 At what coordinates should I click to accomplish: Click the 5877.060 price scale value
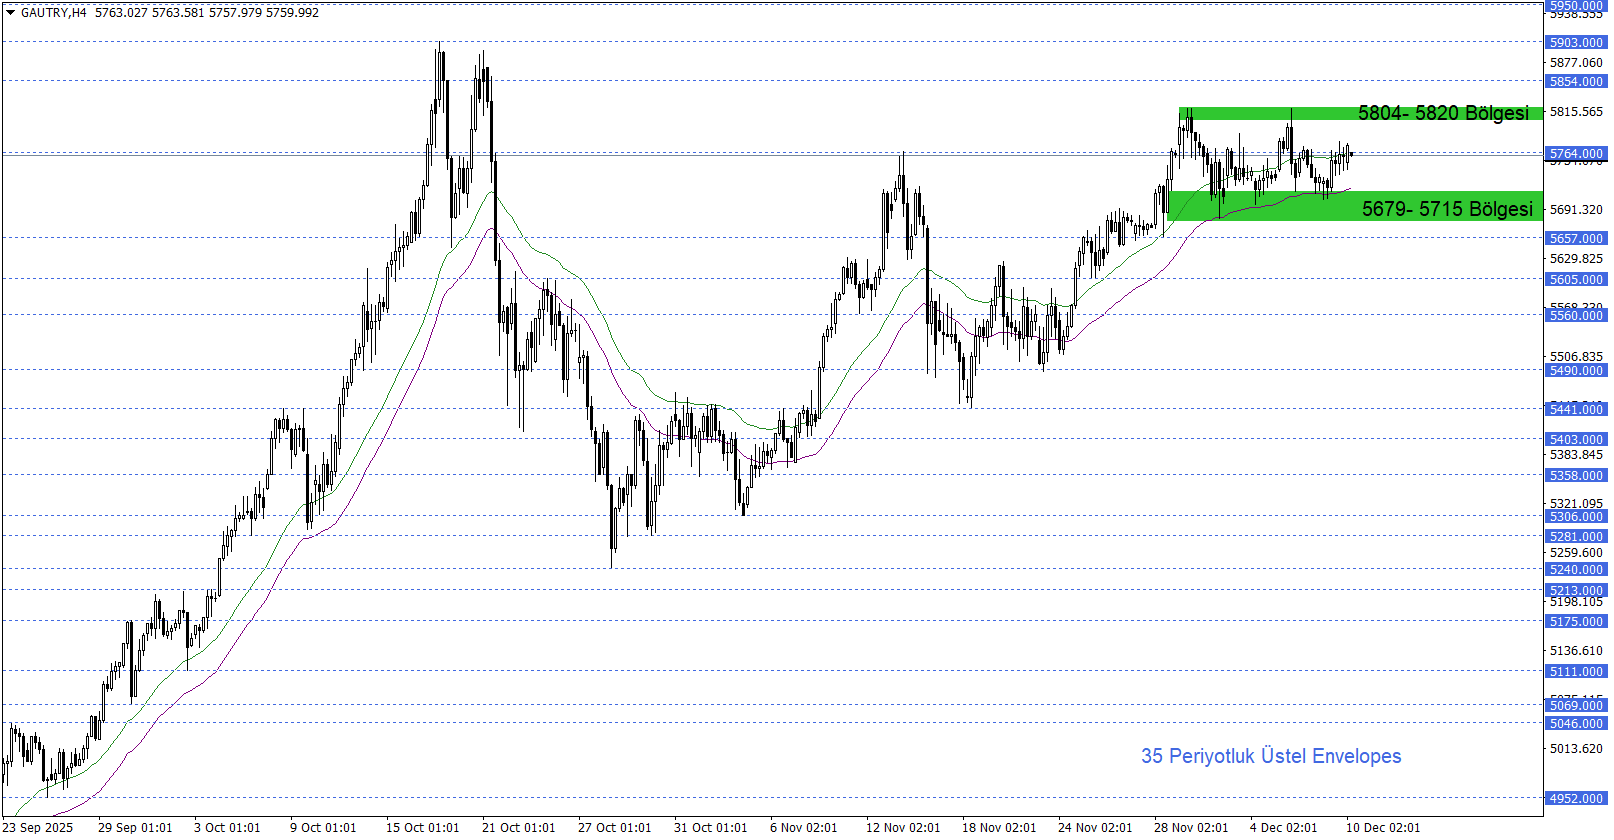1576,62
